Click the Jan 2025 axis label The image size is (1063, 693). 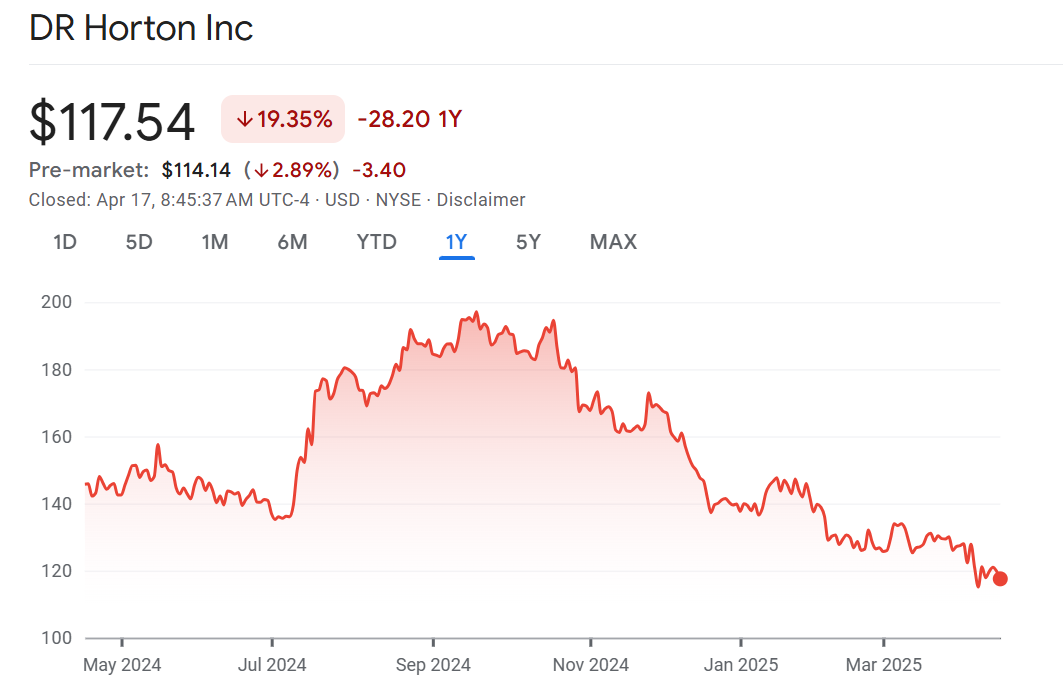(x=741, y=664)
